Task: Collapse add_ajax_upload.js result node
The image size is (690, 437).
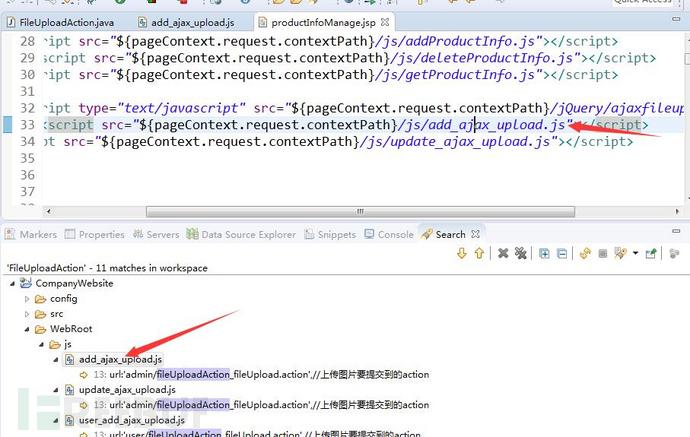Action: coord(56,360)
